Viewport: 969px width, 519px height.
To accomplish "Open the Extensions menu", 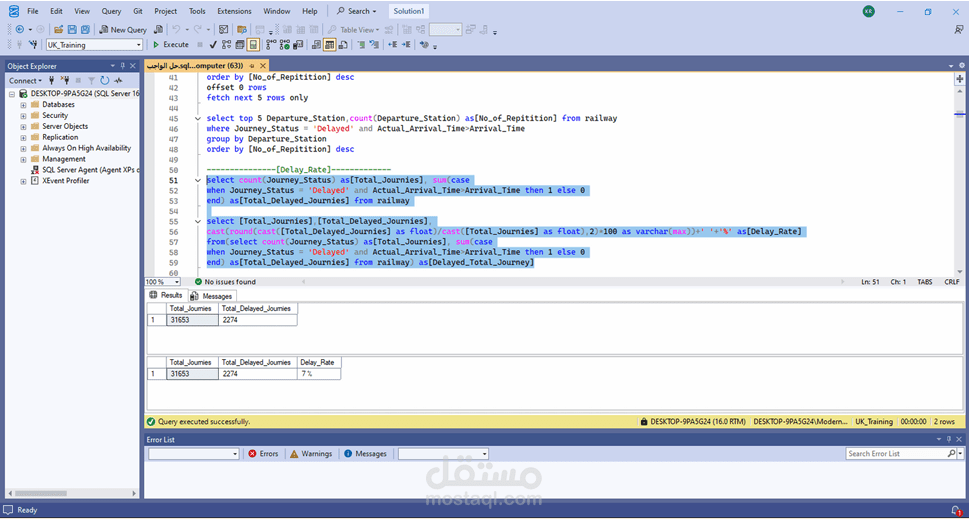I will tap(234, 11).
